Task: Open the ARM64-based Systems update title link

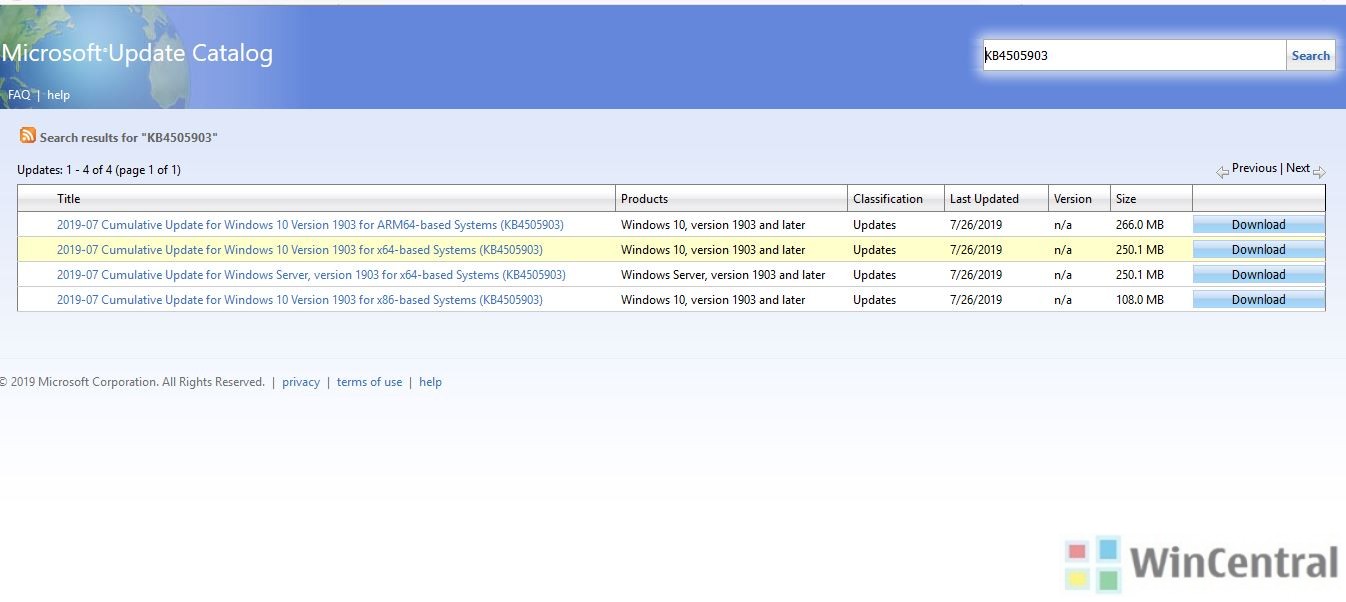Action: tap(310, 225)
